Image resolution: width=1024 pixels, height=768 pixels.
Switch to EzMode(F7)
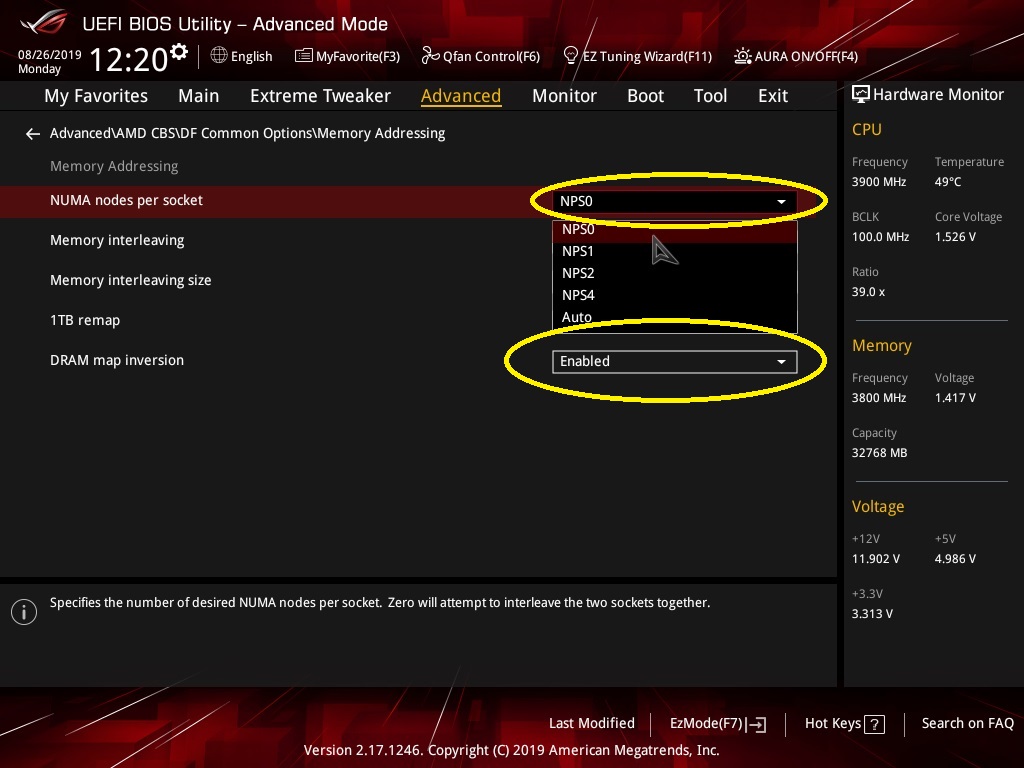[x=718, y=724]
